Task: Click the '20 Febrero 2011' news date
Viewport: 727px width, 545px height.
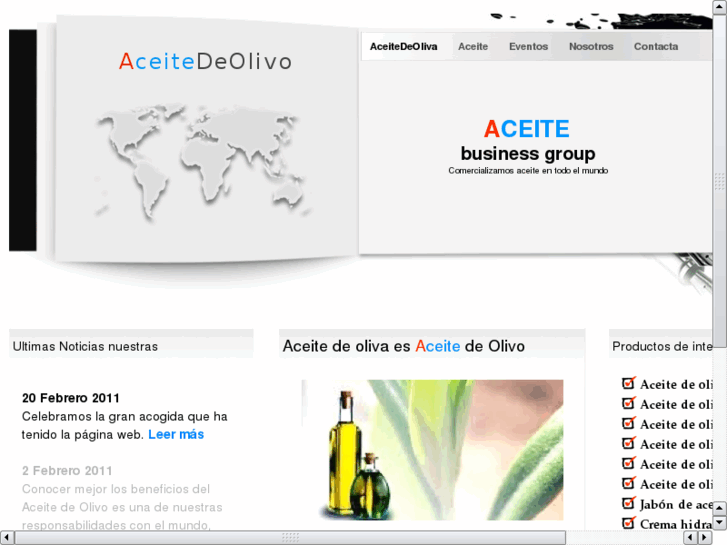Action: click(x=70, y=398)
